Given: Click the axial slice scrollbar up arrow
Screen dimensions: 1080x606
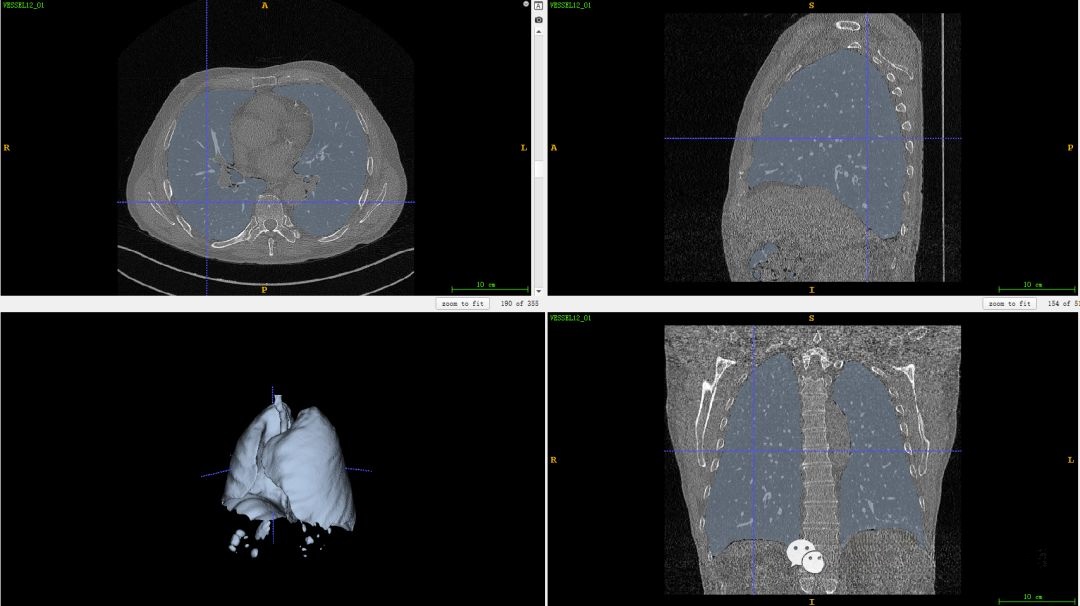Looking at the screenshot, I should 539,32.
